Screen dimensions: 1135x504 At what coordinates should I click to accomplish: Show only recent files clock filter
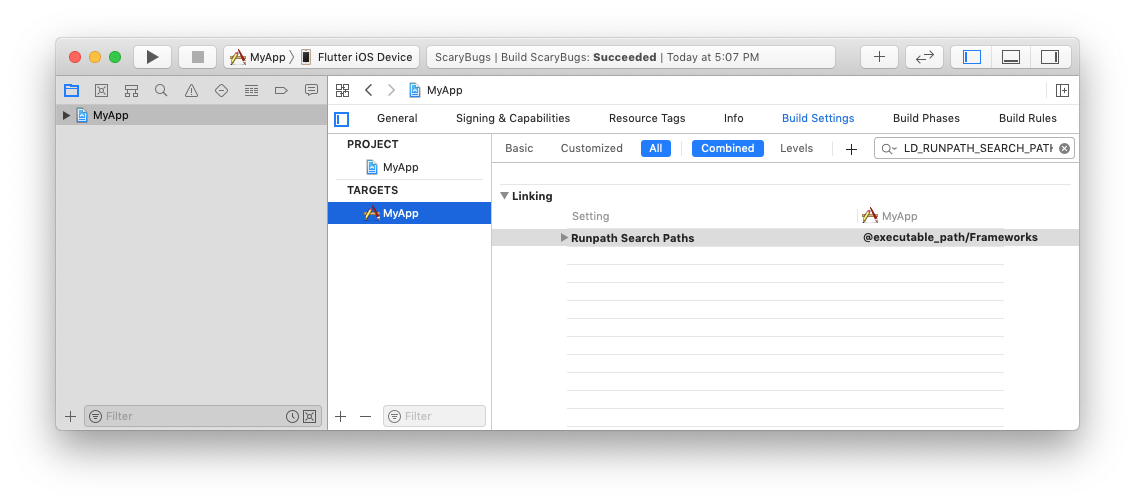(292, 416)
